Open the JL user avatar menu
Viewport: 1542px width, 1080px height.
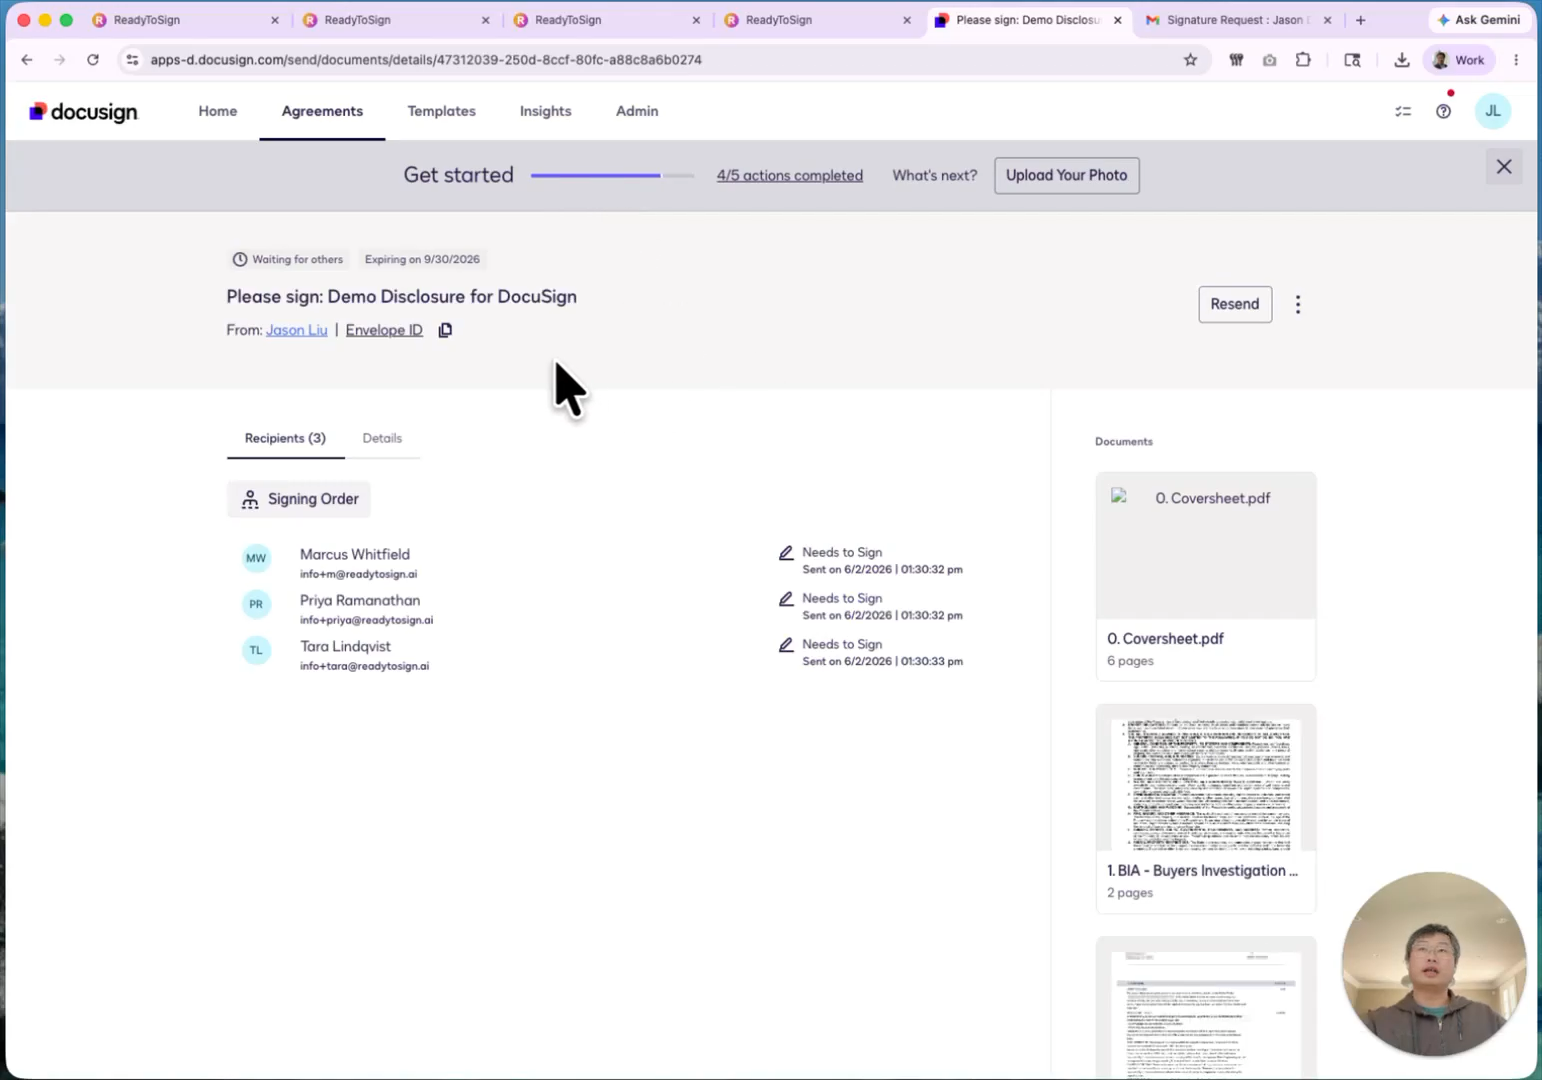tap(1492, 111)
